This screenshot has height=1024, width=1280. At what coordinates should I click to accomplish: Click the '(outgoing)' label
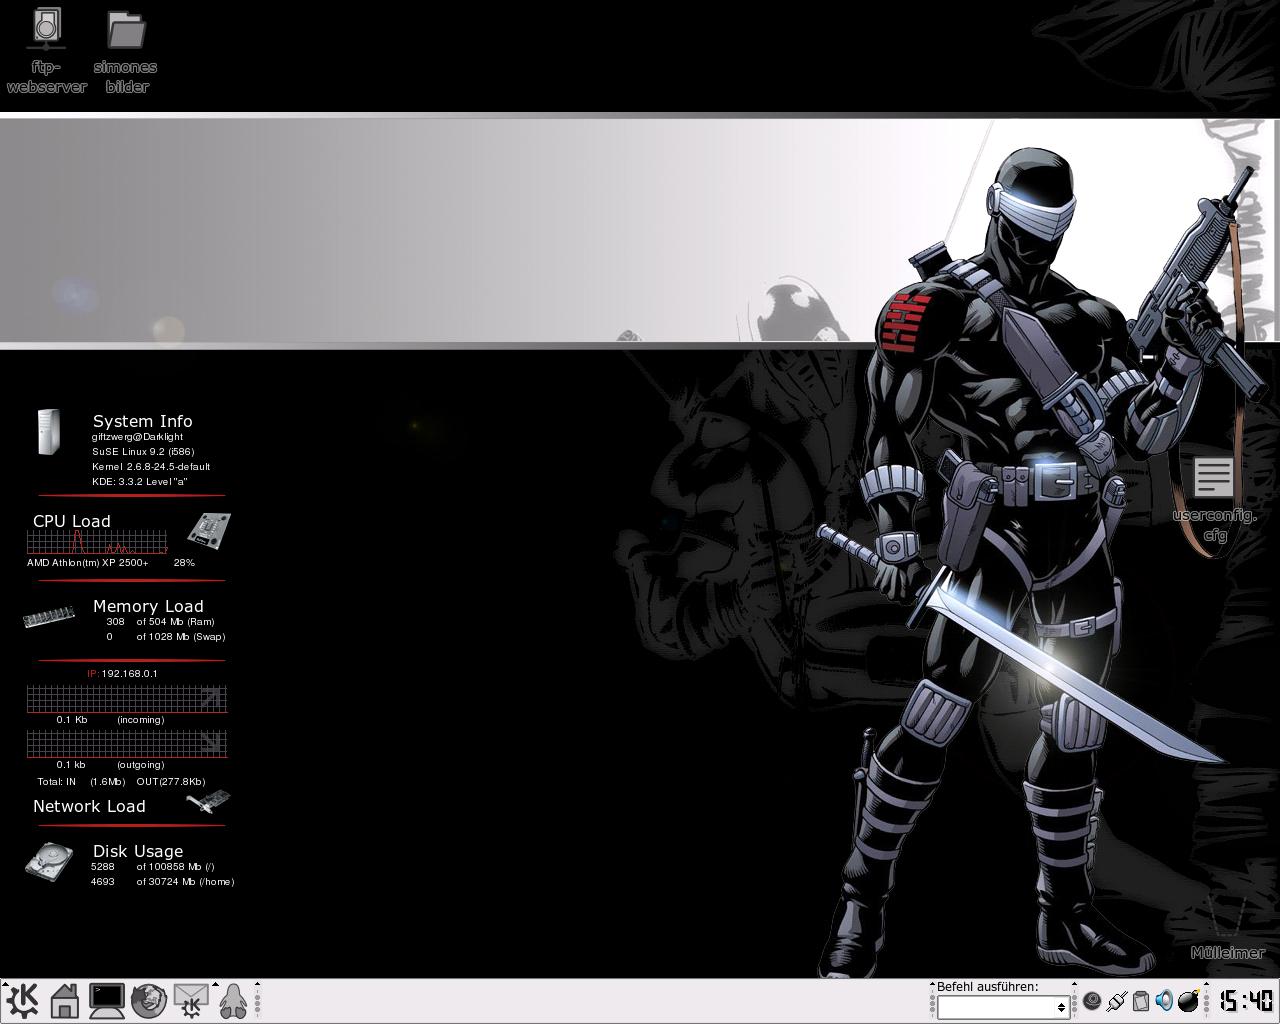140,765
